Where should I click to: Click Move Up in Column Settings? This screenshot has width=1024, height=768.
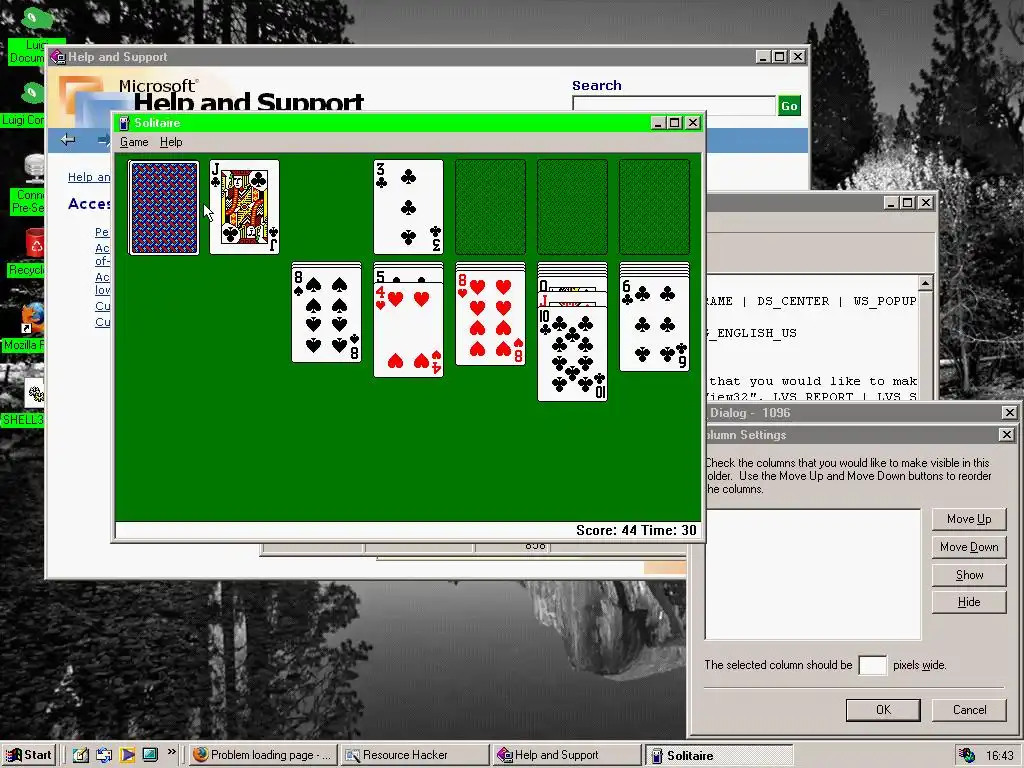969,519
